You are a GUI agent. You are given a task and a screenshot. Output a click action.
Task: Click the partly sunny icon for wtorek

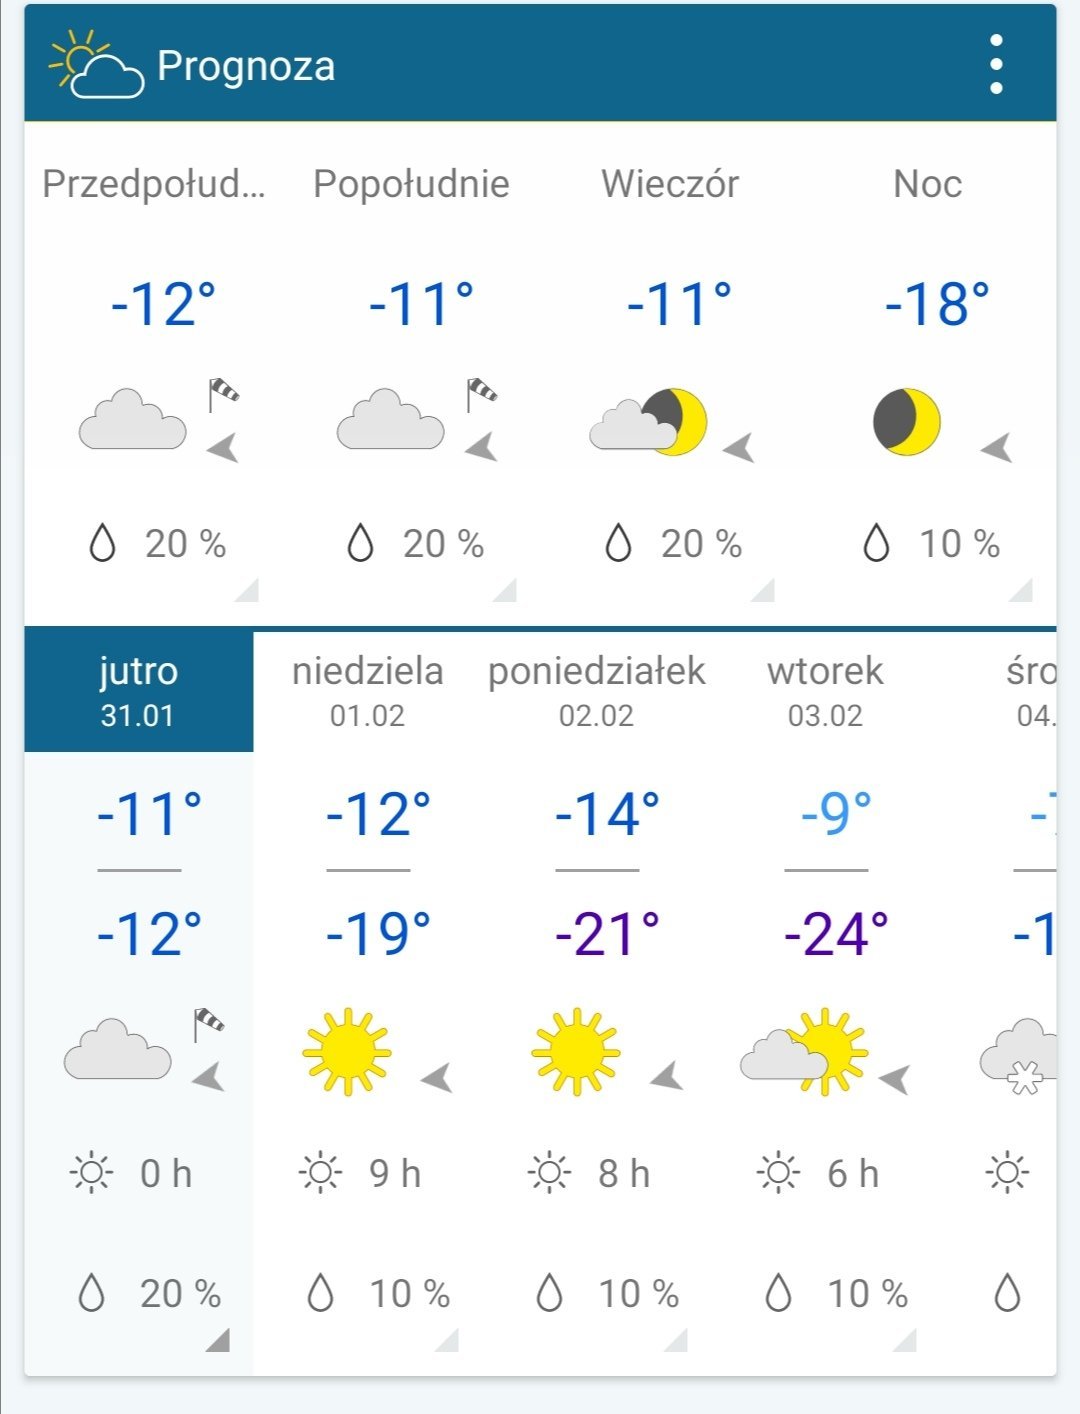click(805, 1052)
